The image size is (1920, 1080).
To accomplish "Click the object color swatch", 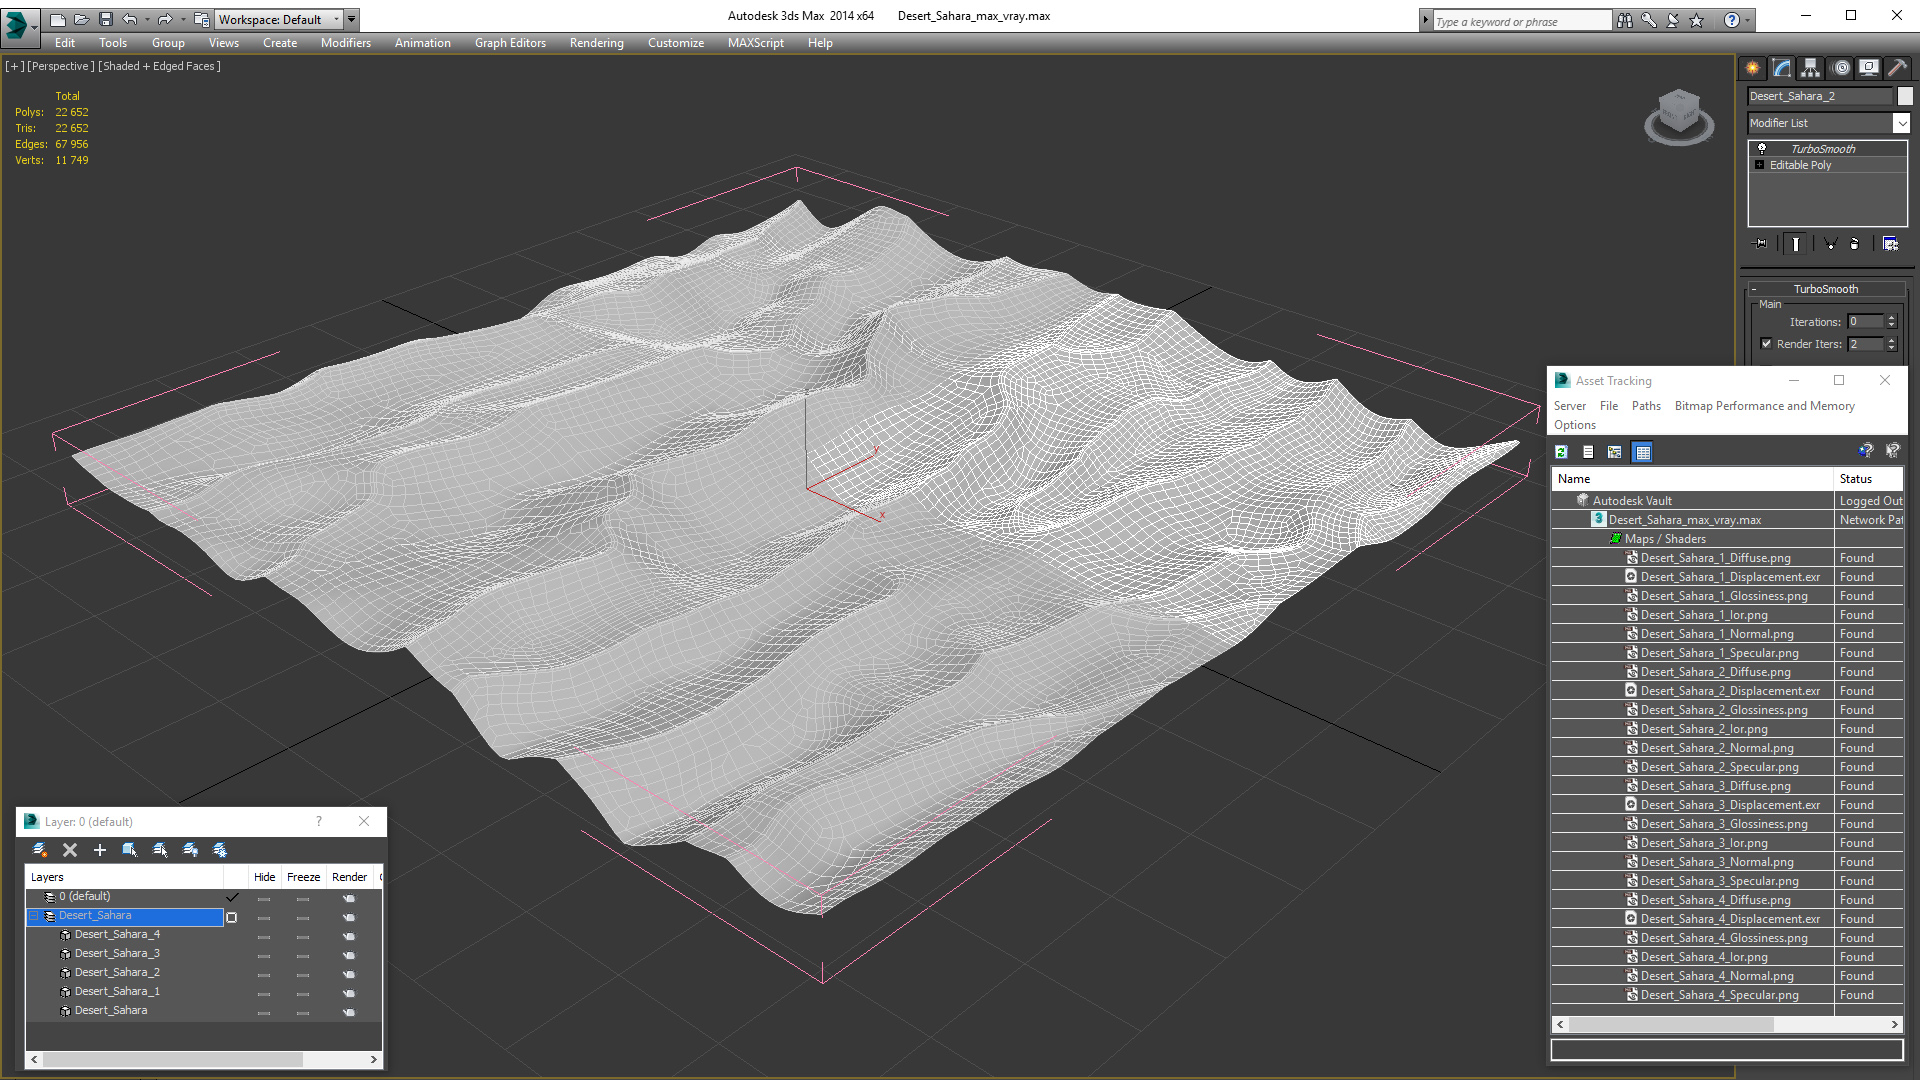I will coord(1905,96).
